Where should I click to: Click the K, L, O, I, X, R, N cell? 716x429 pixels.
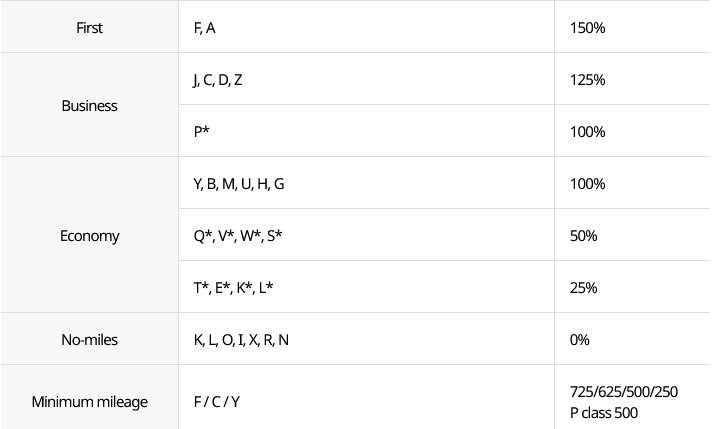point(367,339)
